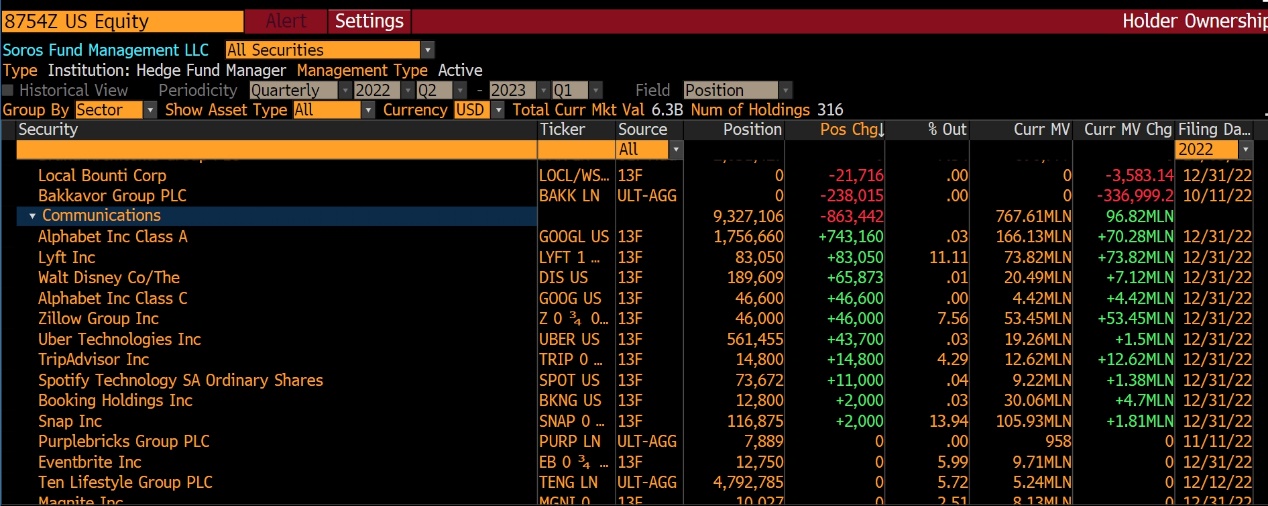Select the Booking Holdings Inc row
The height and width of the screenshot is (506, 1268).
tap(634, 400)
